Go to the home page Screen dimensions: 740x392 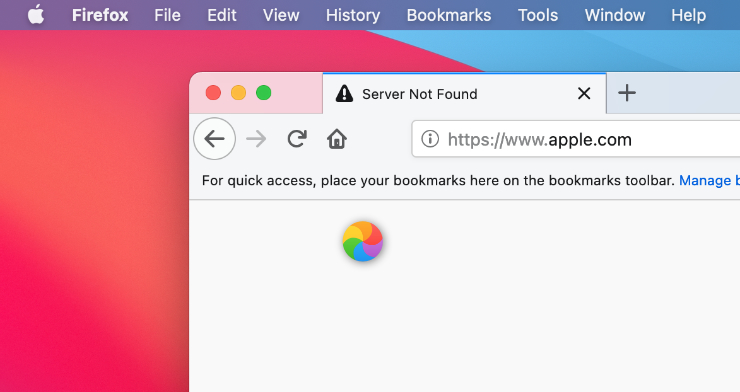tap(337, 139)
